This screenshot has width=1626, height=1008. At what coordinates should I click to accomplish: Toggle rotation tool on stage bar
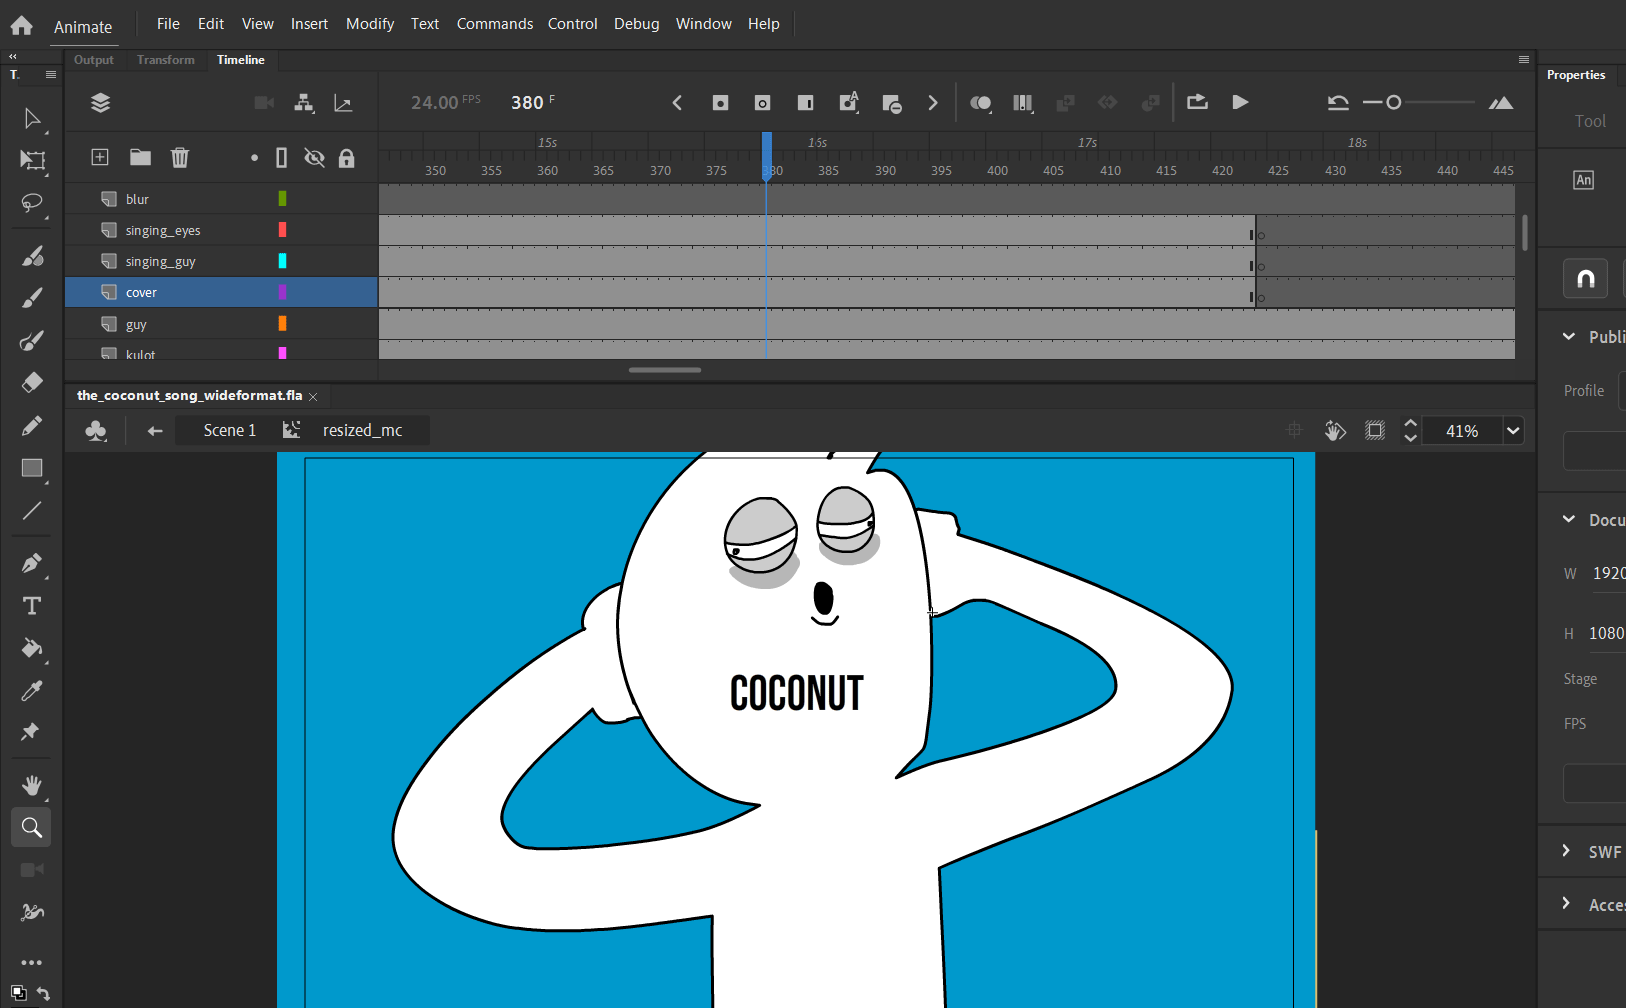point(1334,430)
